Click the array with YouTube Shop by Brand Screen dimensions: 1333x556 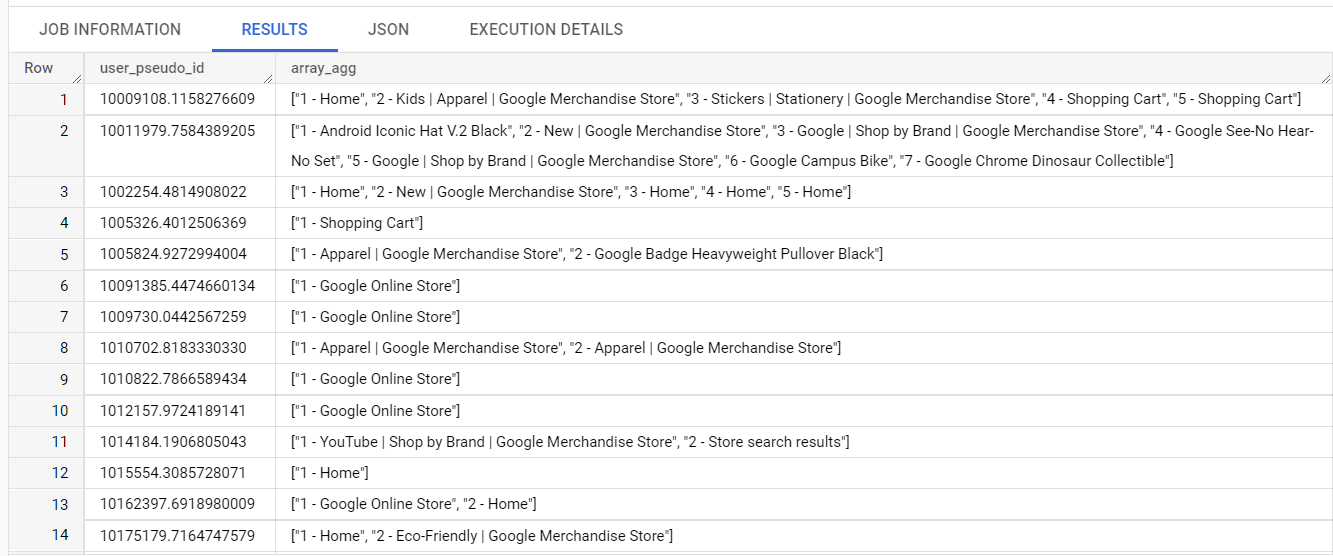click(570, 442)
